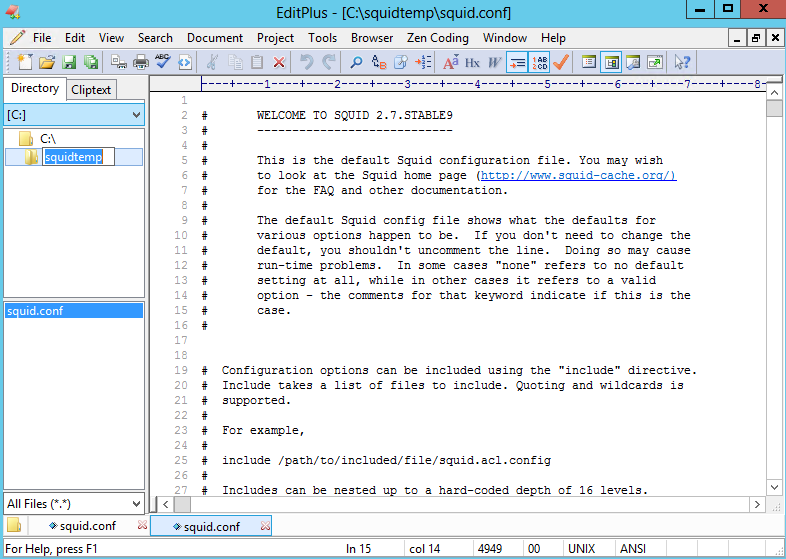This screenshot has width=786, height=559.
Task: Open Find with the magnifier icon
Action: [356, 62]
